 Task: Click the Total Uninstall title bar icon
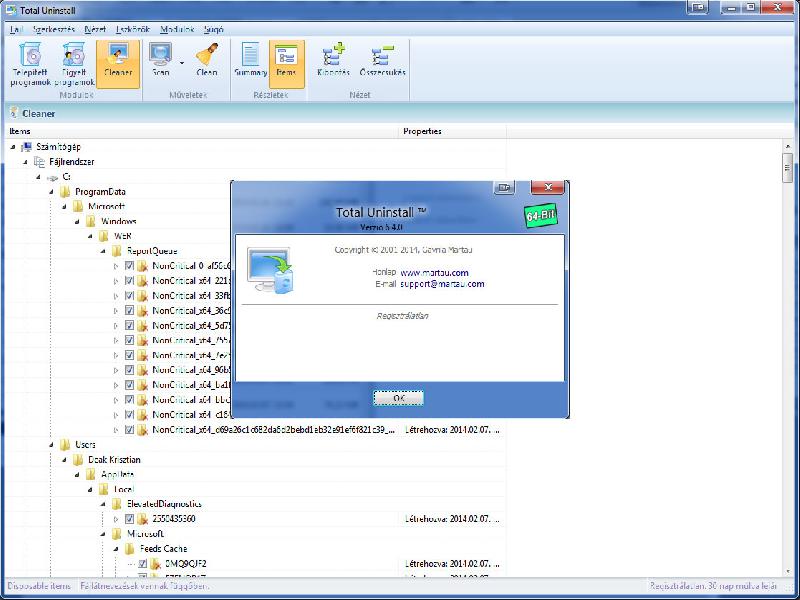pyautogui.click(x=11, y=10)
